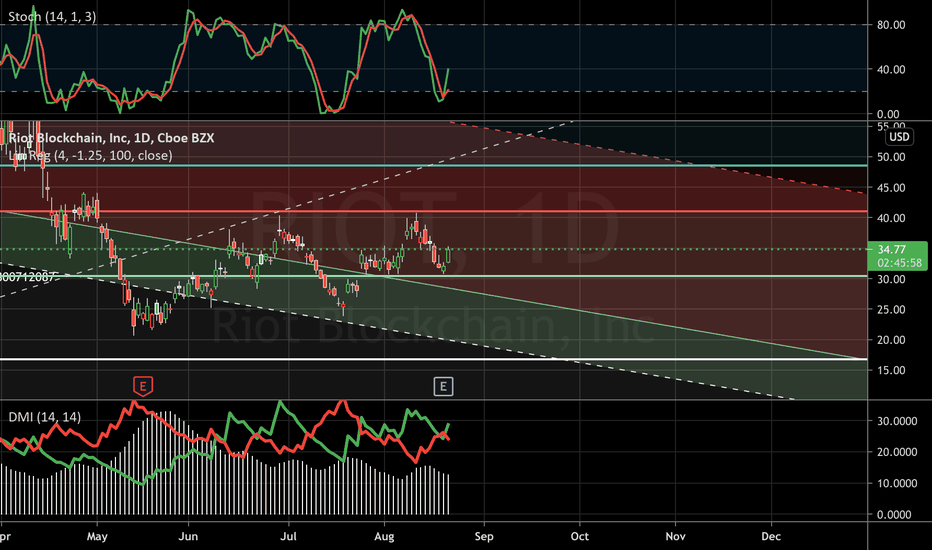The width and height of the screenshot is (932, 550).
Task: Select the light green horizontal line near 30.50
Action: (x=433, y=276)
